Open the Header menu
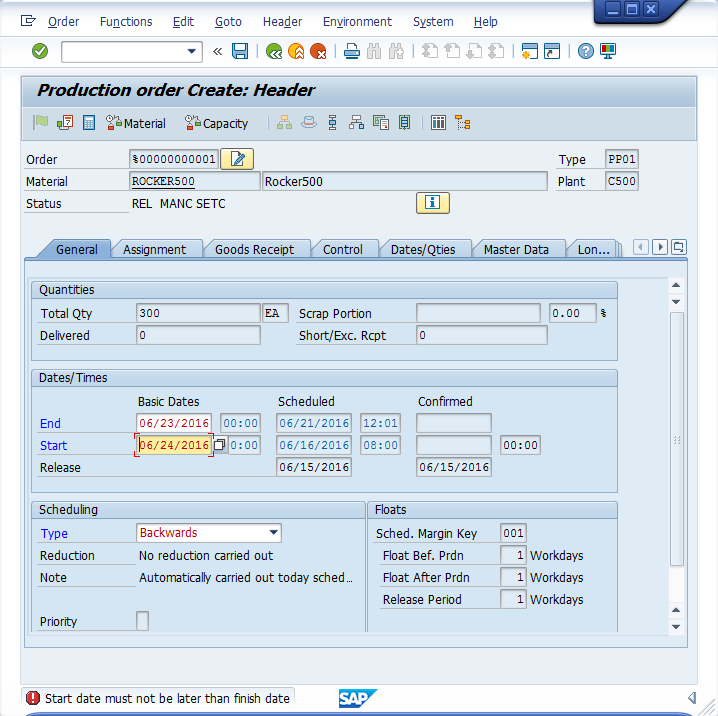This screenshot has height=716, width=718. tap(282, 22)
